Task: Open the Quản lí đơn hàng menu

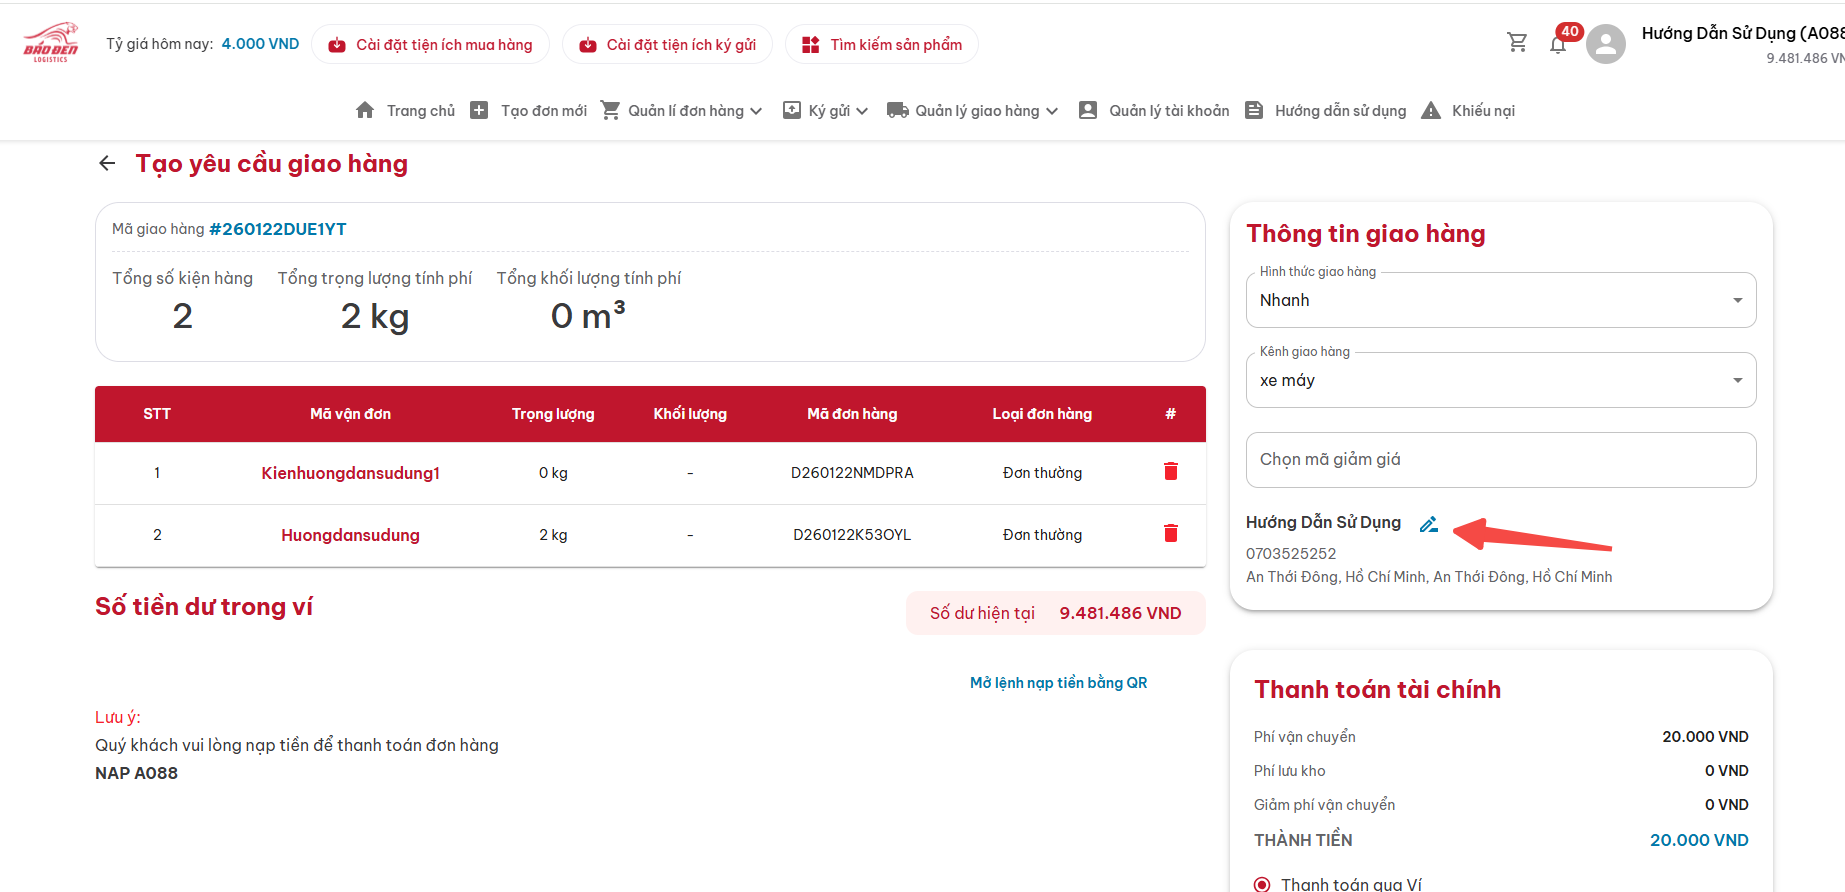Action: point(686,111)
